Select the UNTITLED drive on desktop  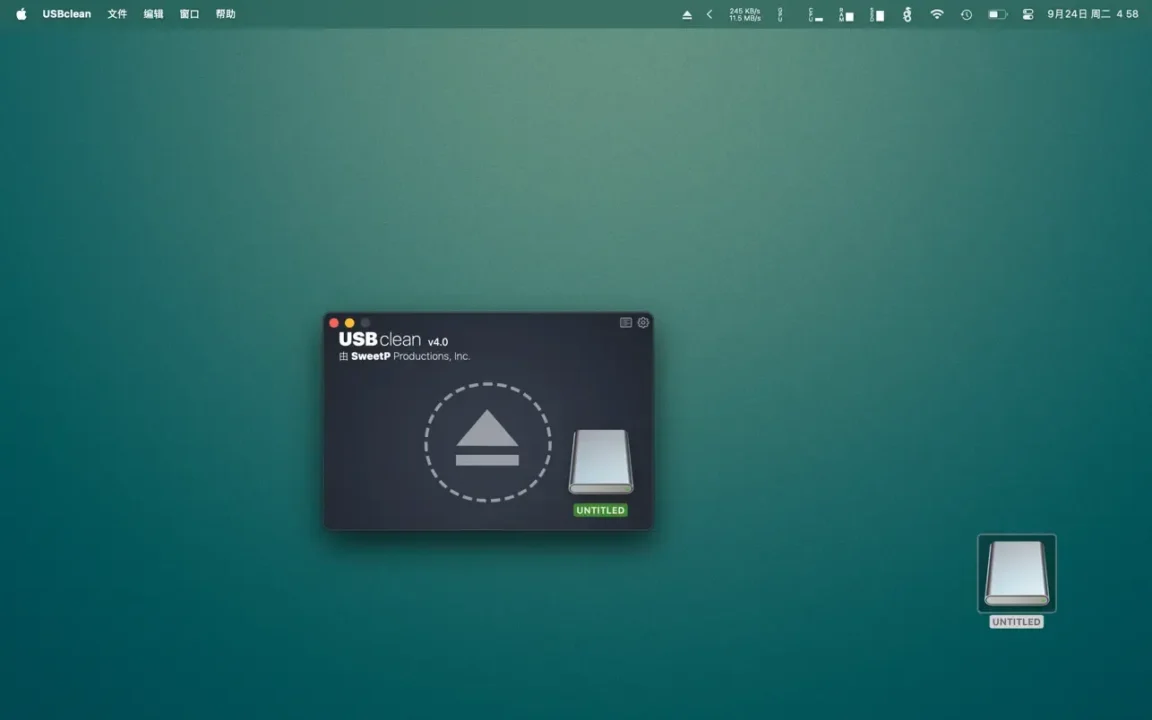1016,574
